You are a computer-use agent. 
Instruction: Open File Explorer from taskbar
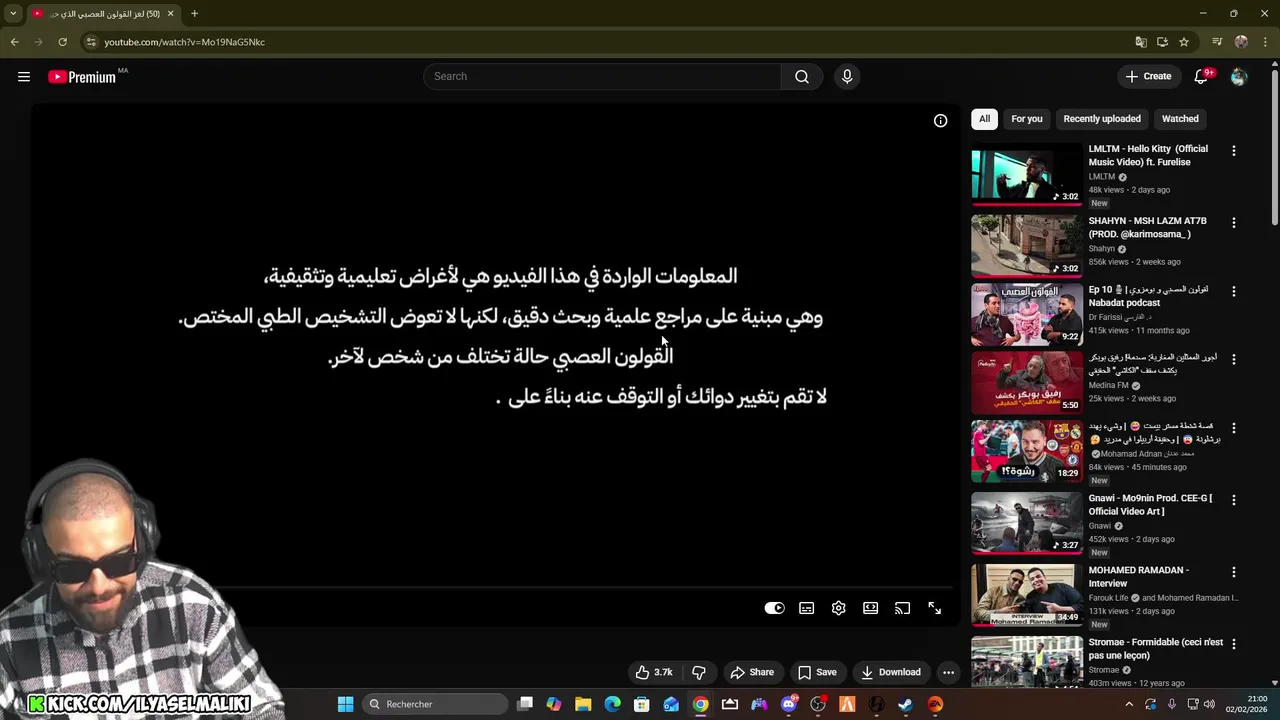[x=583, y=704]
